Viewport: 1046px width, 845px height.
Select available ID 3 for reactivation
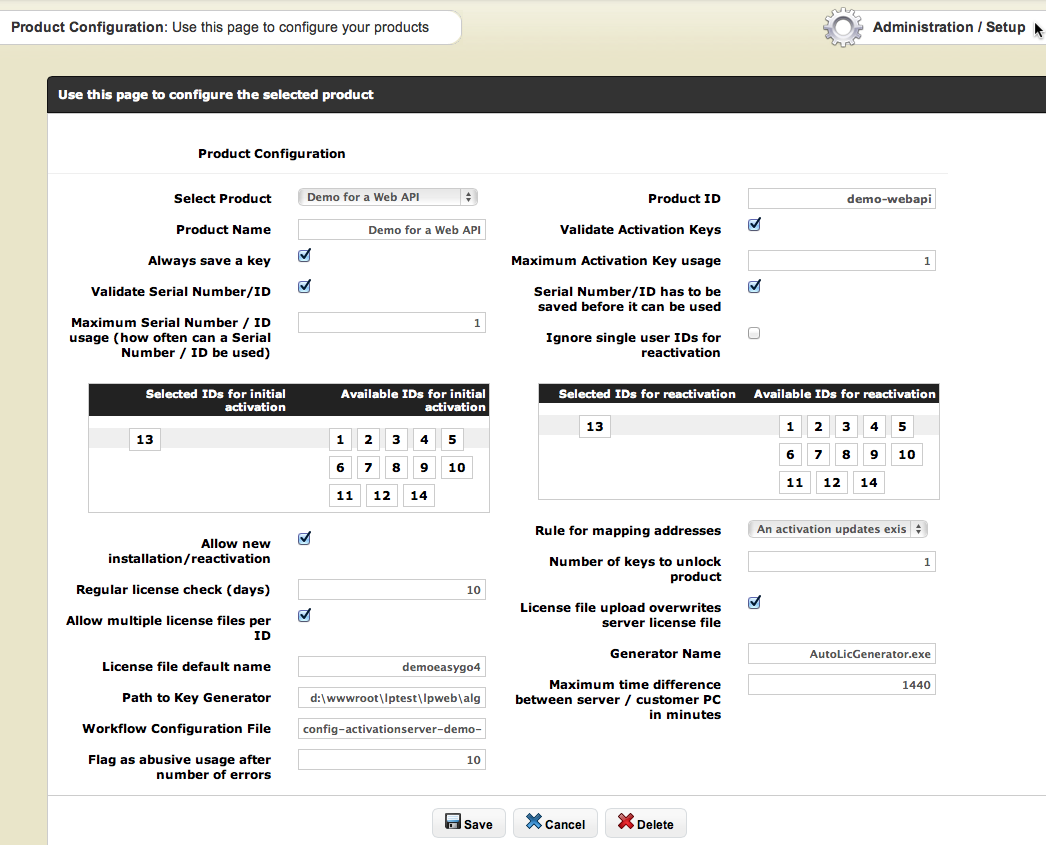click(x=847, y=427)
